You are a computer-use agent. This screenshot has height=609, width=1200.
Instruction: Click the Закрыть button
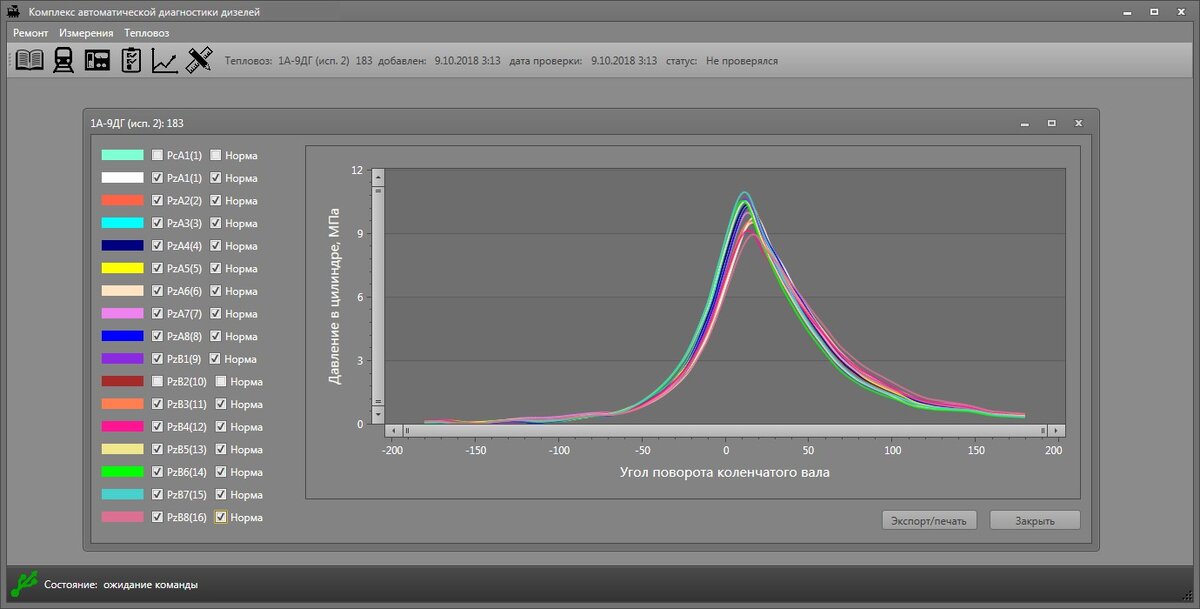coord(1035,520)
